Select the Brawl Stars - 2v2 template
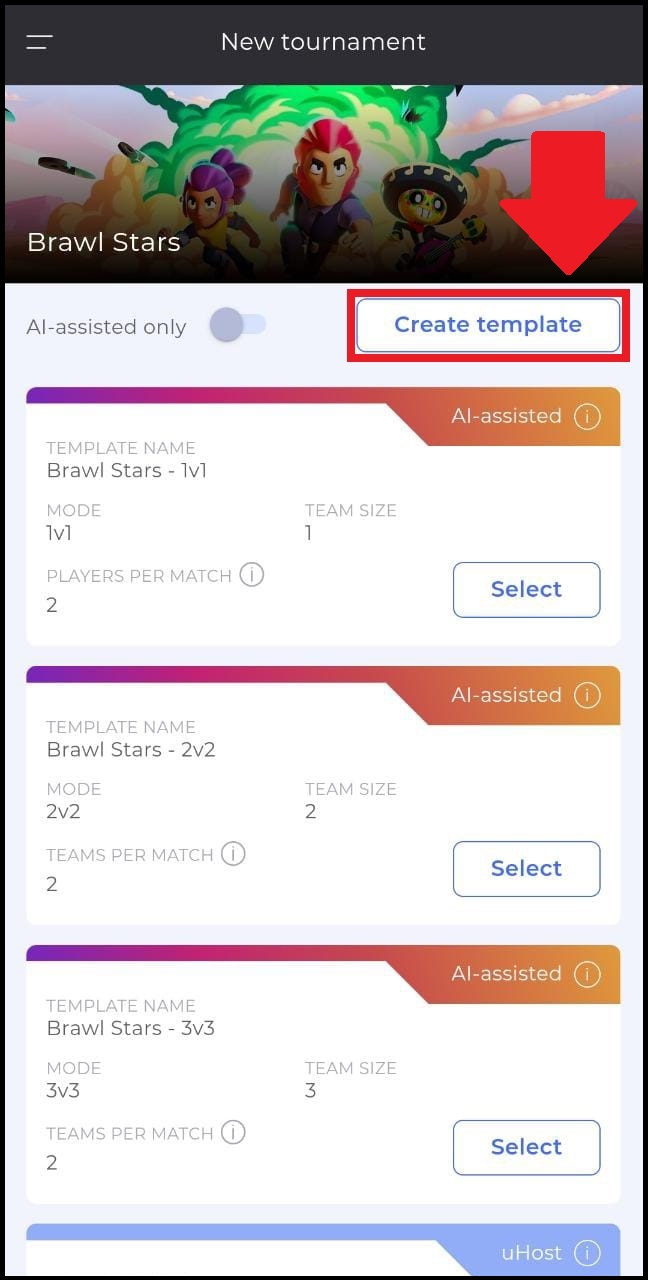 pos(527,869)
